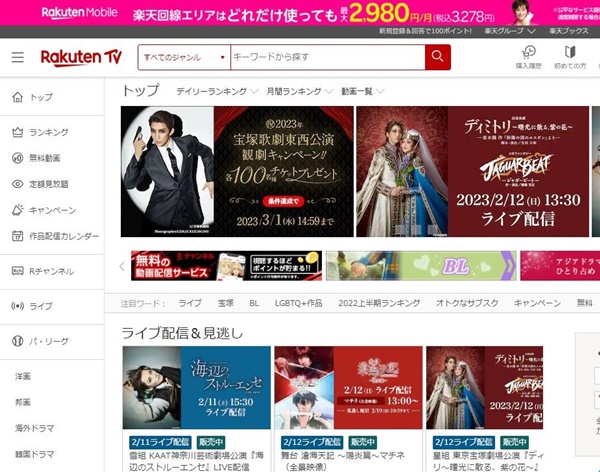The image size is (600, 472).
Task: Click the キーワードから探す search field
Action: (x=327, y=58)
